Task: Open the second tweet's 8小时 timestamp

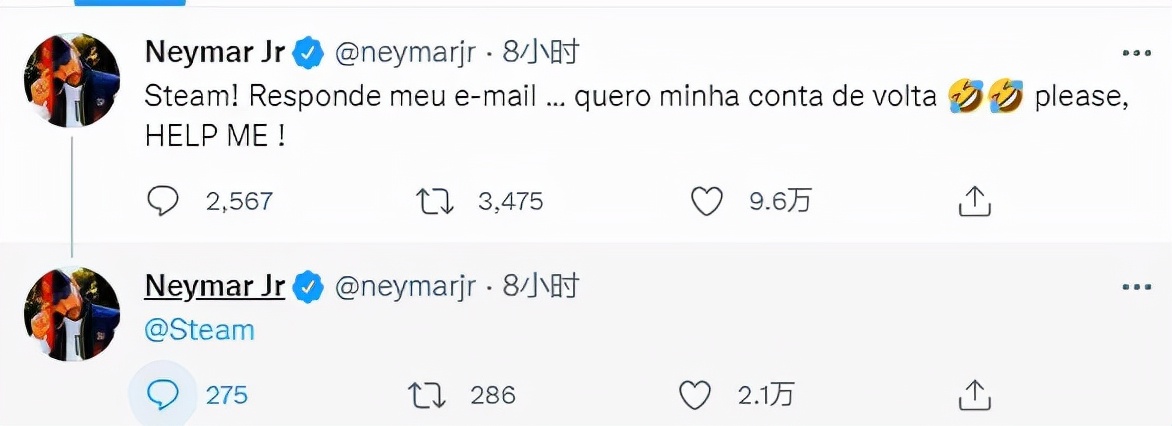Action: pos(541,288)
